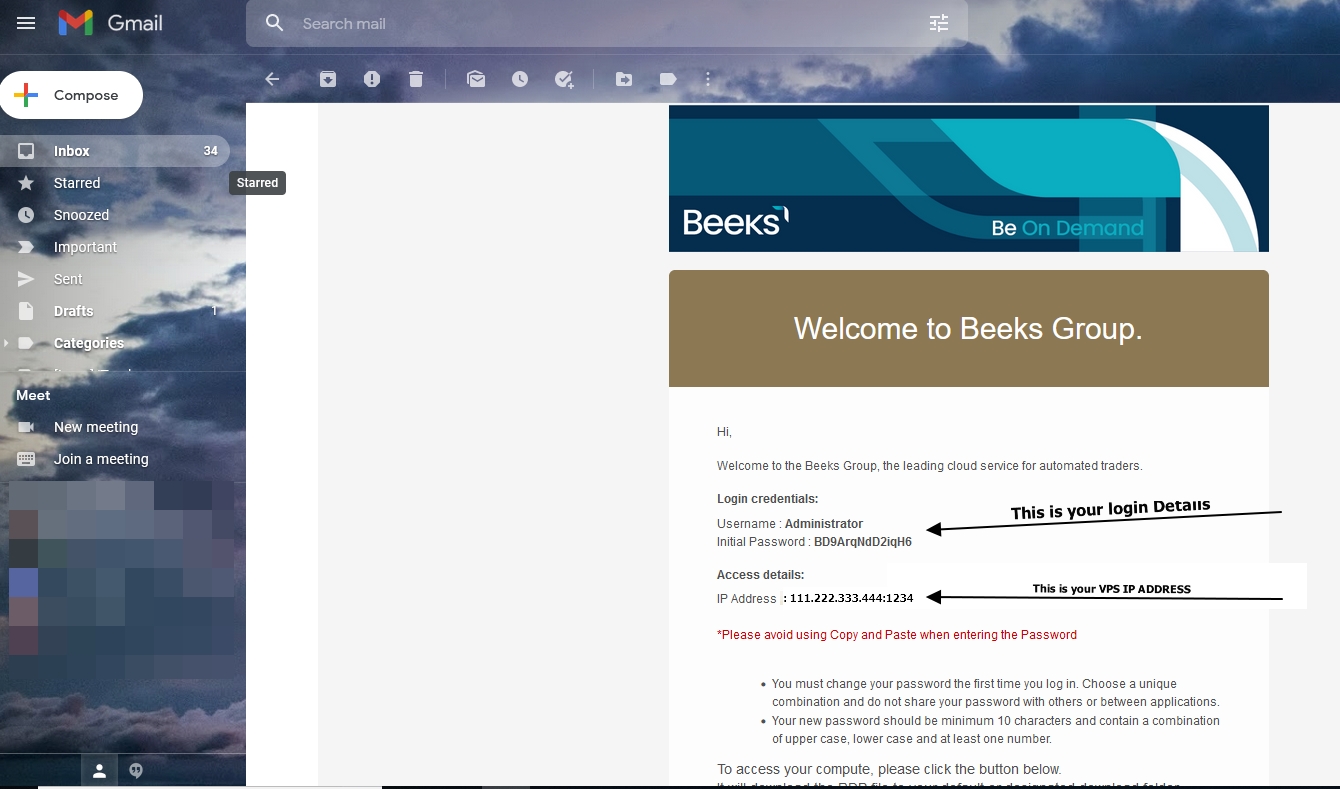Click the Gmail logo
This screenshot has height=789, width=1340.
pos(110,23)
